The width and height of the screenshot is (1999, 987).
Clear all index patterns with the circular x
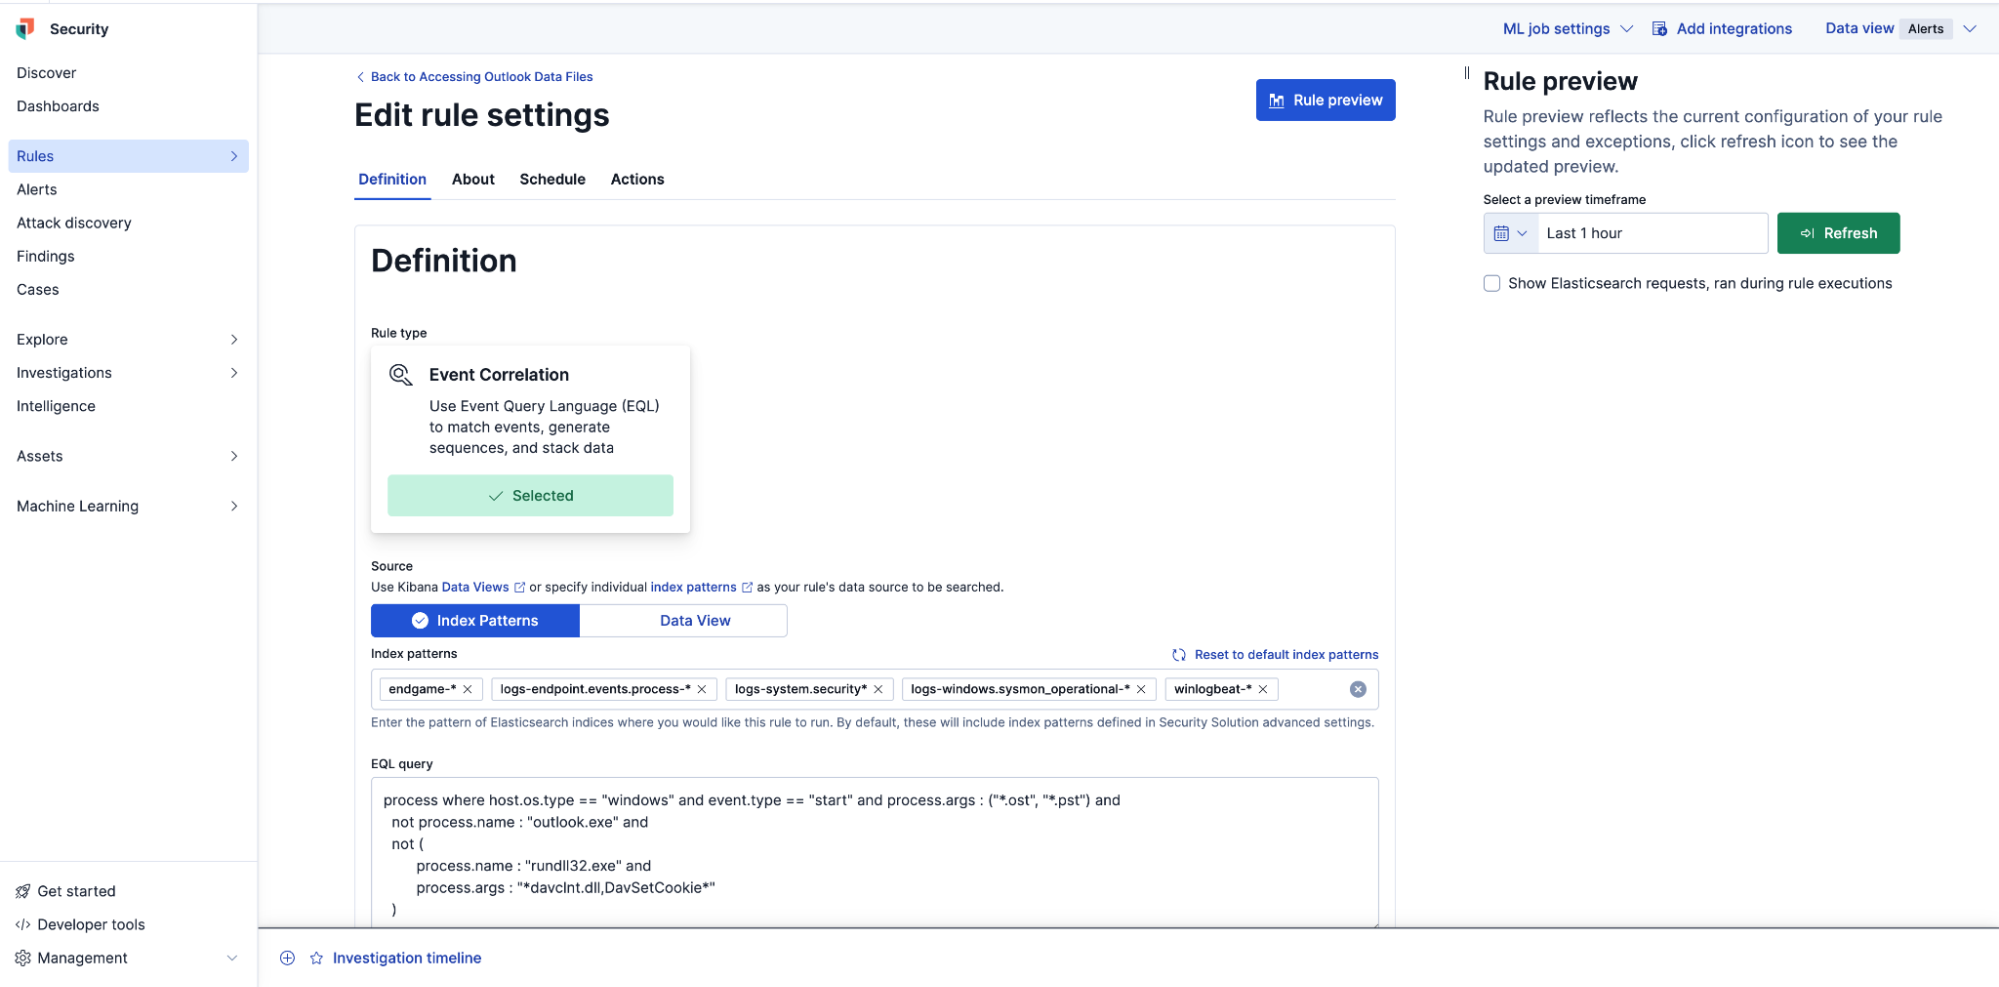click(1357, 689)
